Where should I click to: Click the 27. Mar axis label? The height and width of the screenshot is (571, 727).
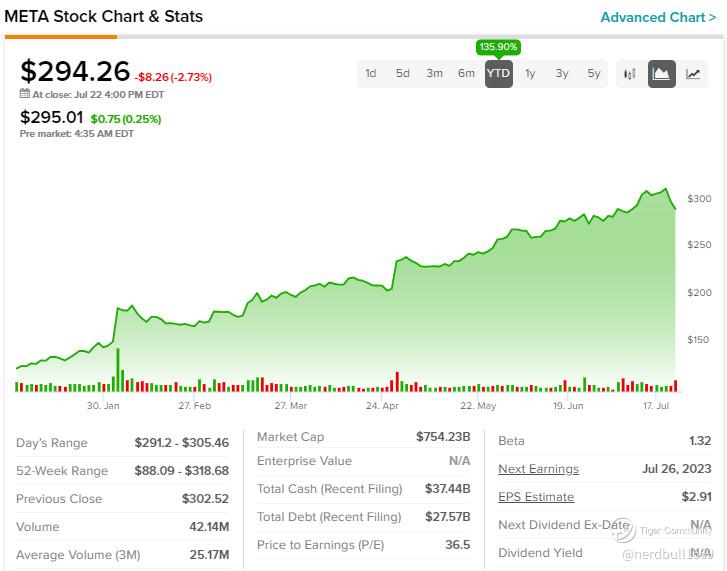[x=291, y=406]
